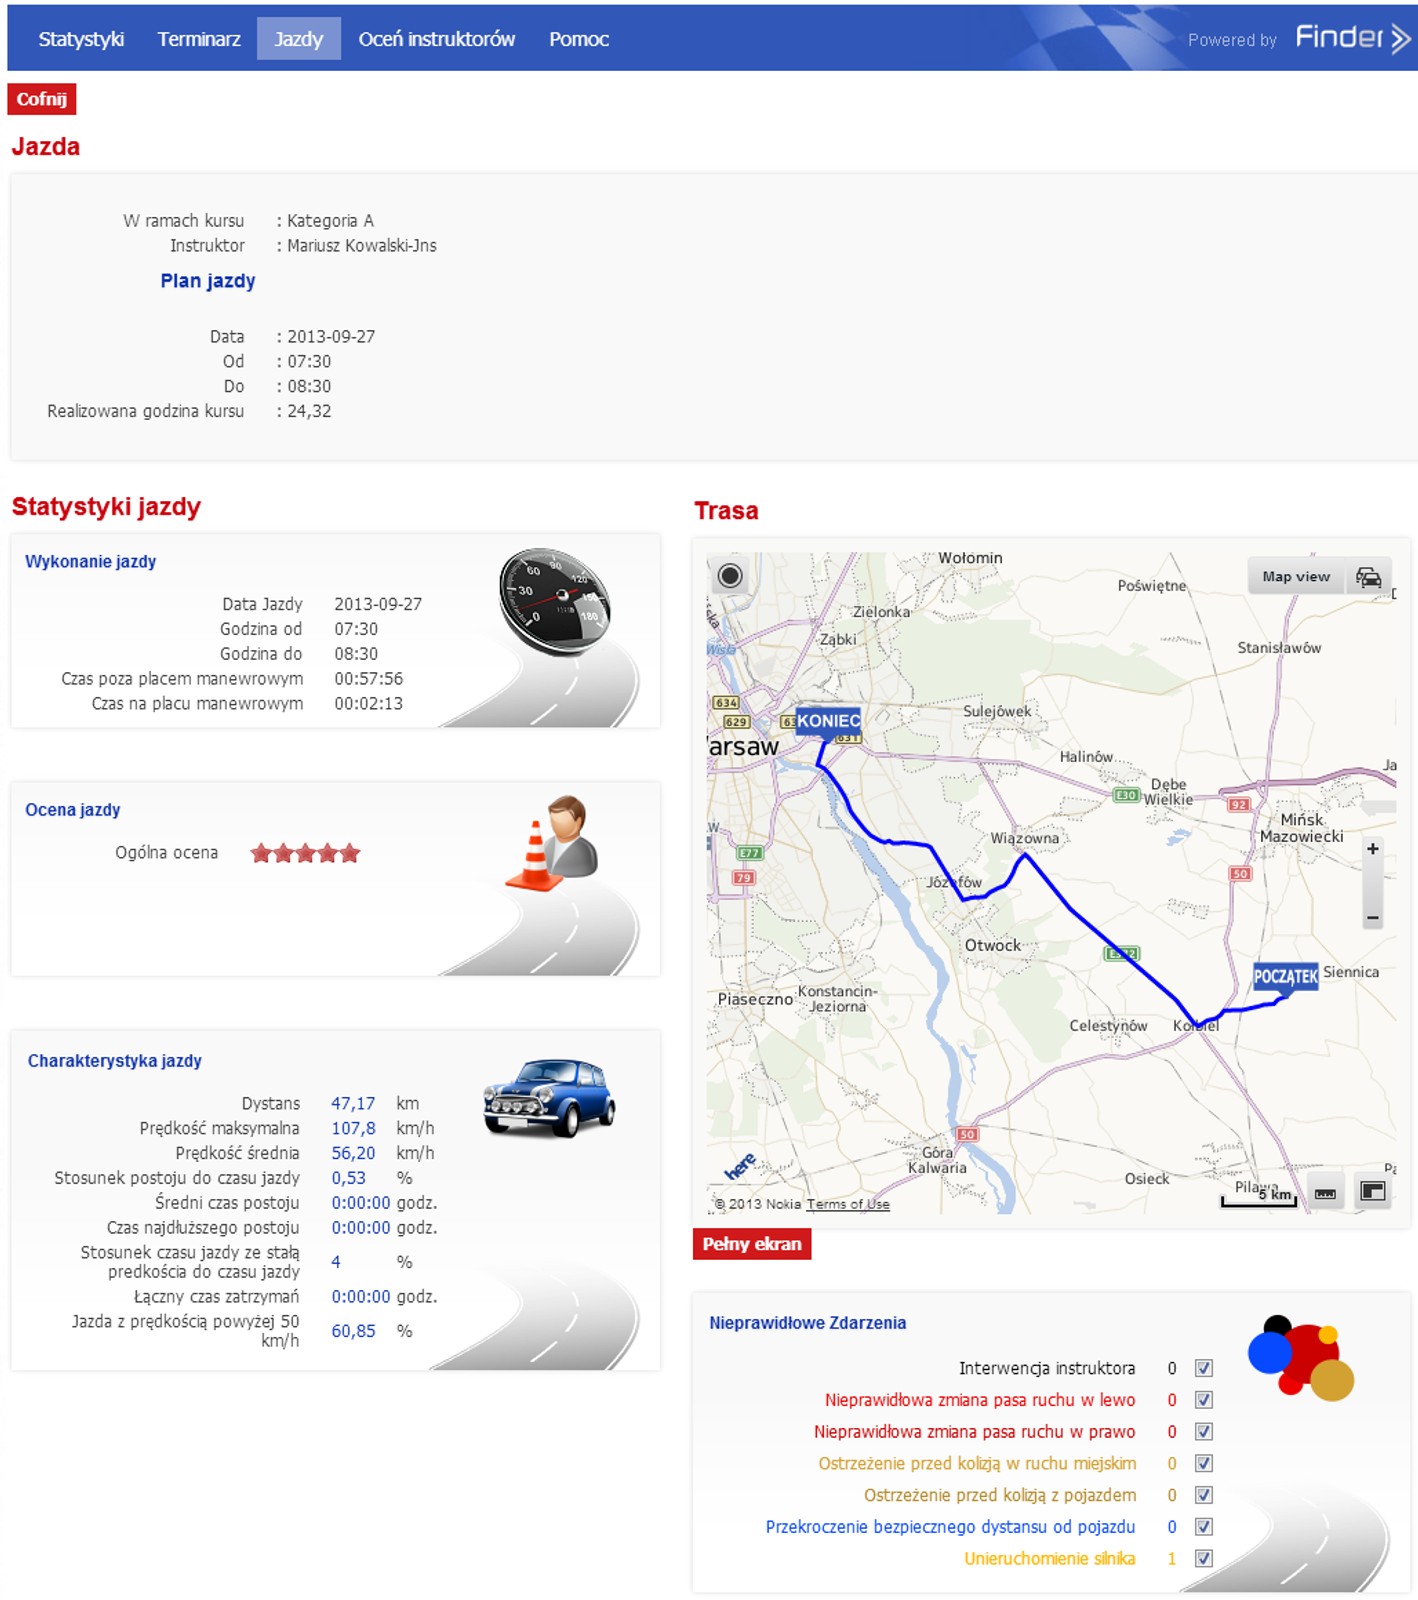1418x1600 pixels.
Task: Click the Trasa section heading
Action: pos(726,511)
